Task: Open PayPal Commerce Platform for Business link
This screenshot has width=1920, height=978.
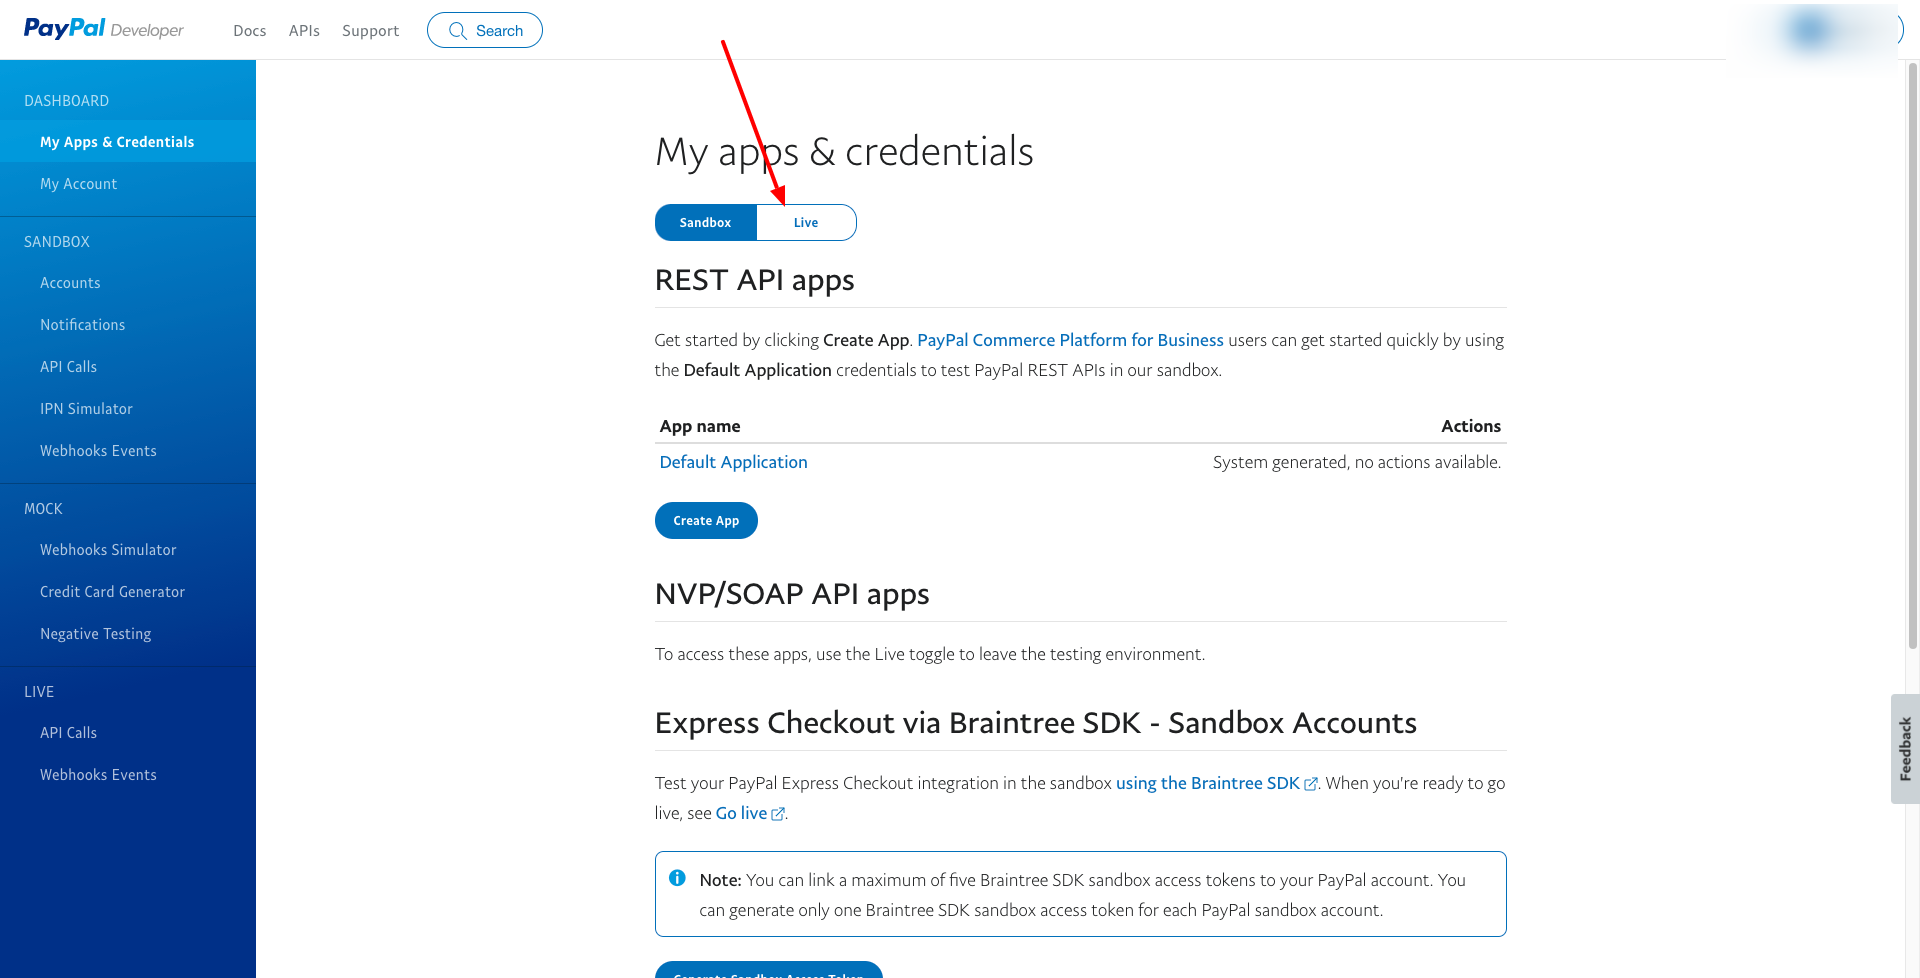Action: (1070, 340)
